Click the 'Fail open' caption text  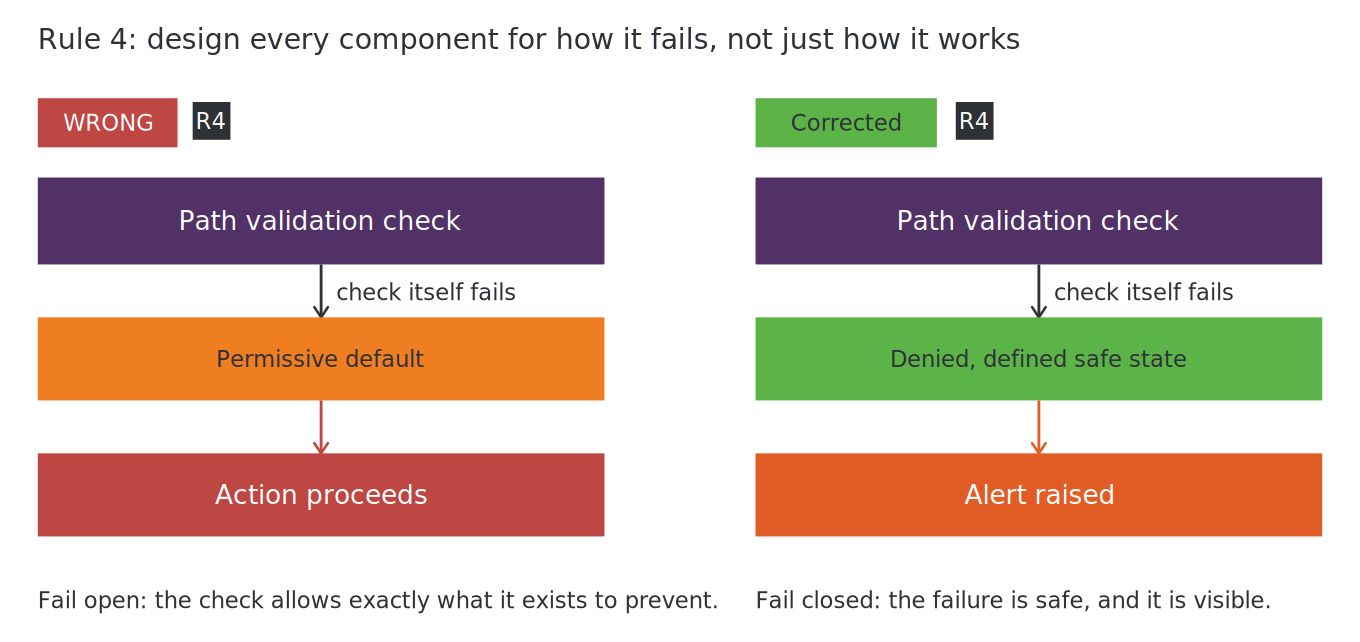point(378,601)
